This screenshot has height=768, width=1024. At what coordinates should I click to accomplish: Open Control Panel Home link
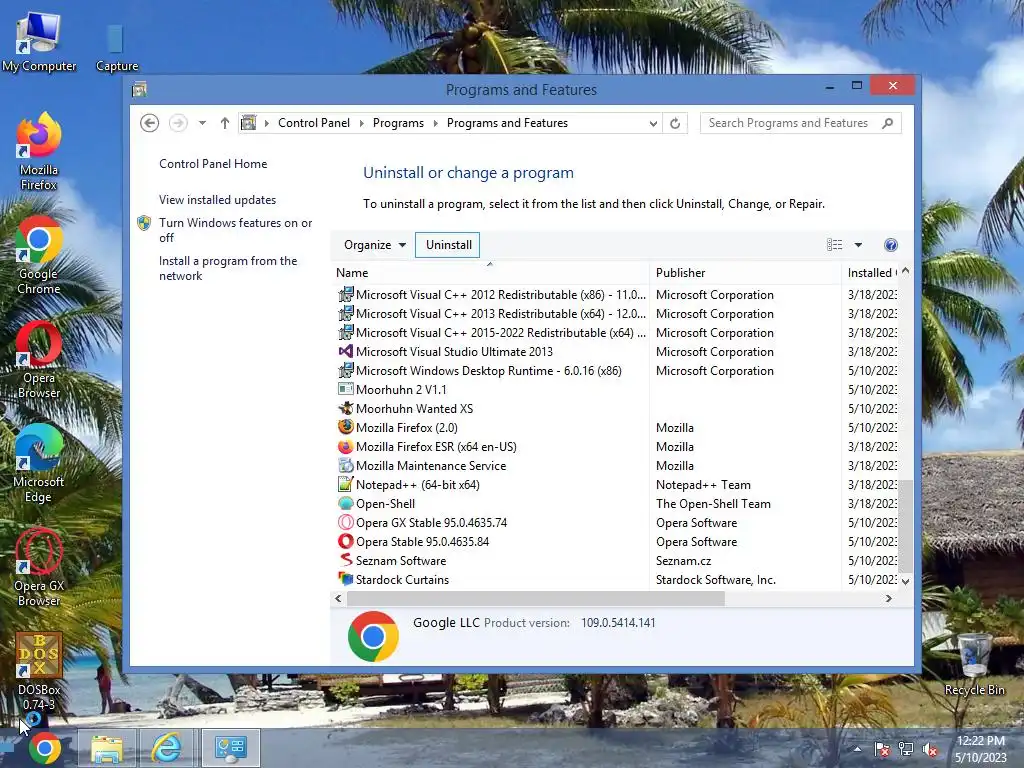click(213, 164)
